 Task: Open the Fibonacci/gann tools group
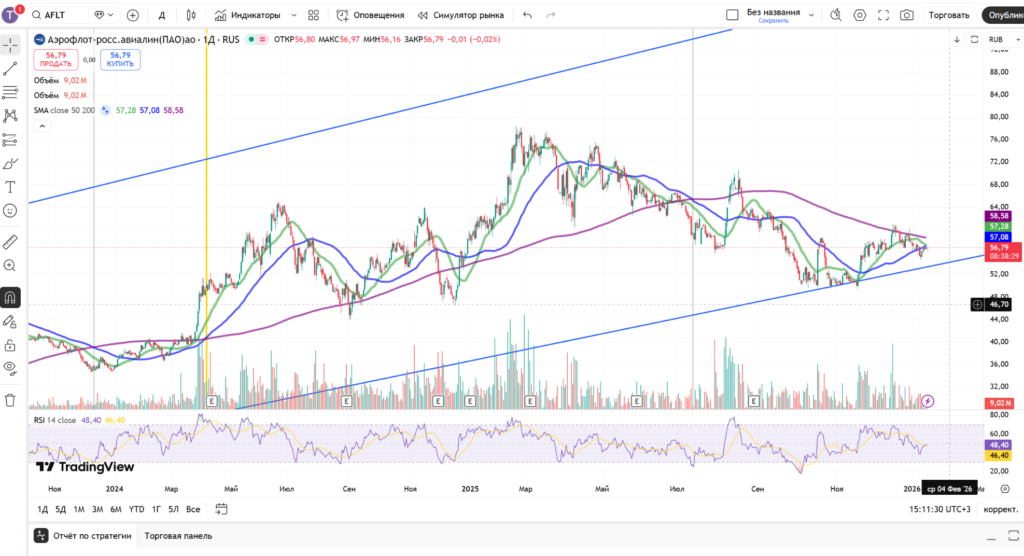10,92
